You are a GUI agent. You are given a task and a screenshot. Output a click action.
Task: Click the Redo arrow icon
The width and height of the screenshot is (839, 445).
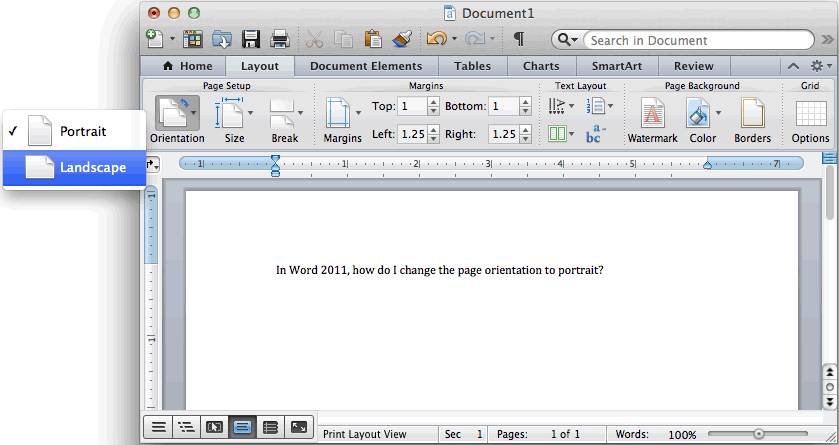coord(475,39)
